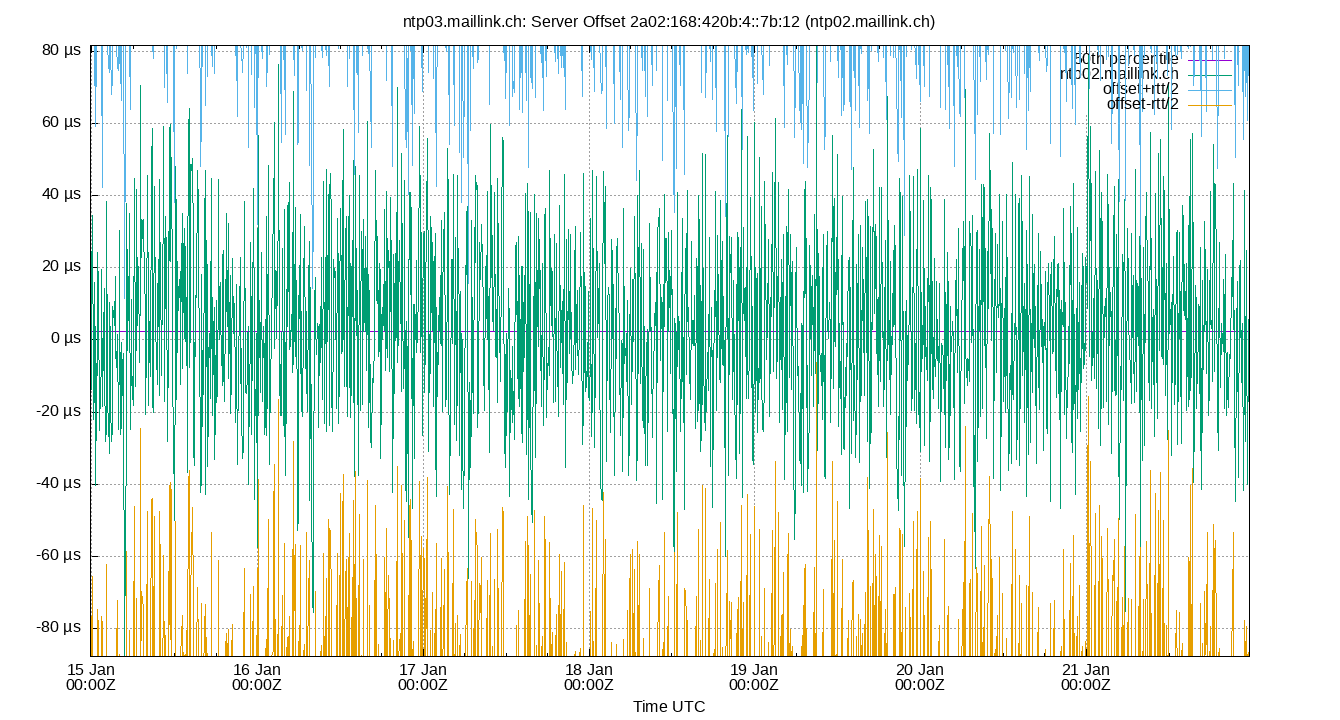This screenshot has width=1340, height=720.
Task: Click the 60 µs y-axis label
Action: click(61, 122)
